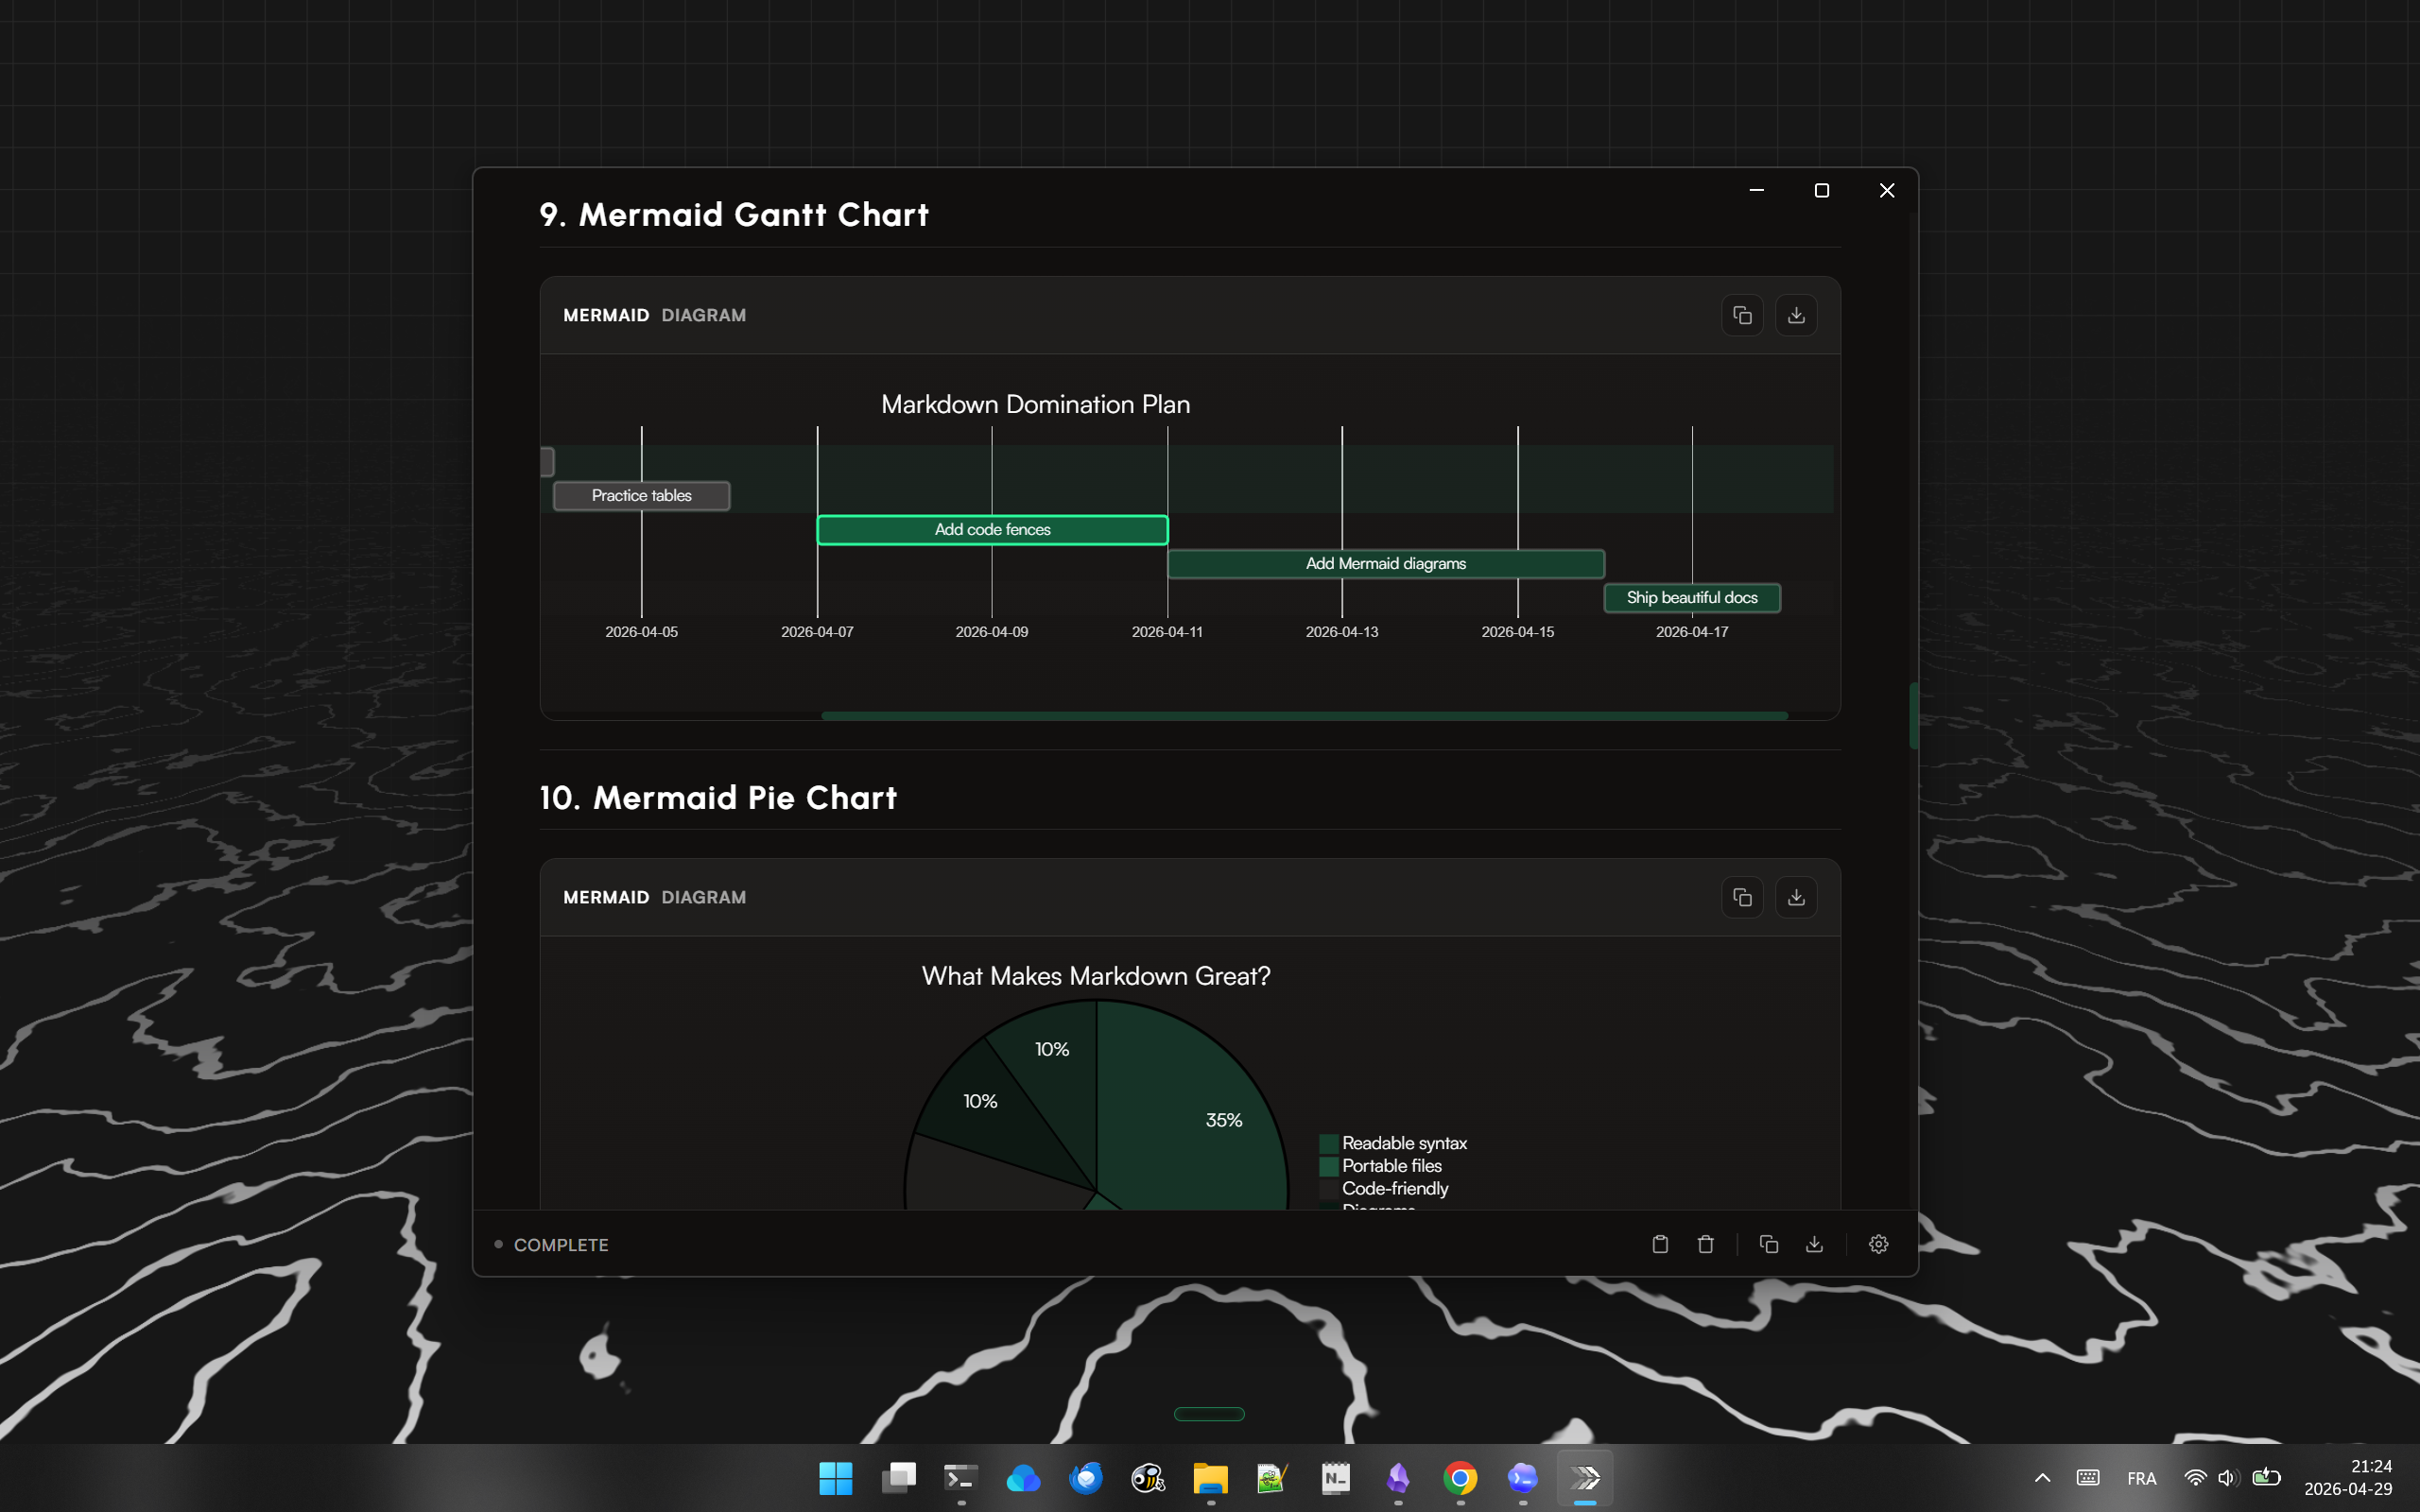Click the Readable syntax legend swatch
The image size is (2420, 1512).
pyautogui.click(x=1329, y=1143)
